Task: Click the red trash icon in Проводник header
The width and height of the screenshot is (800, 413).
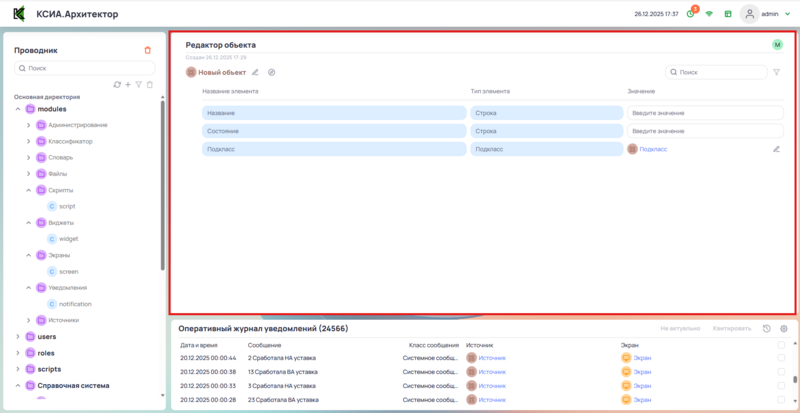Action: click(148, 50)
